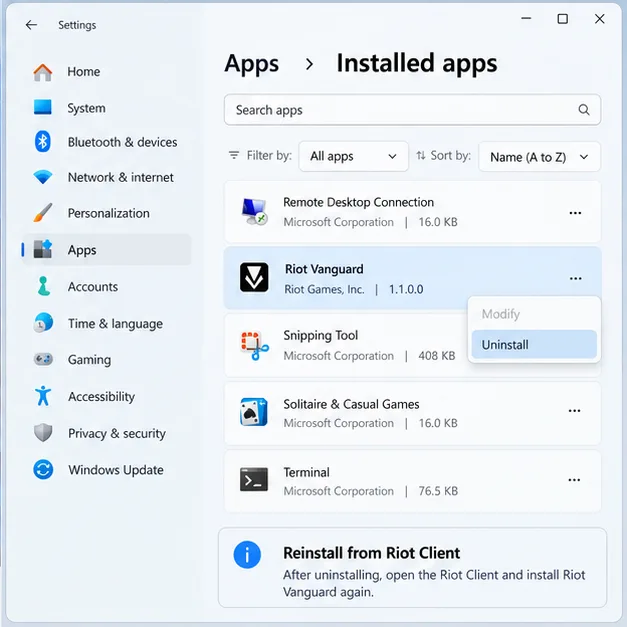
Task: Open more options for Remote Desktop Connection
Action: tap(575, 213)
